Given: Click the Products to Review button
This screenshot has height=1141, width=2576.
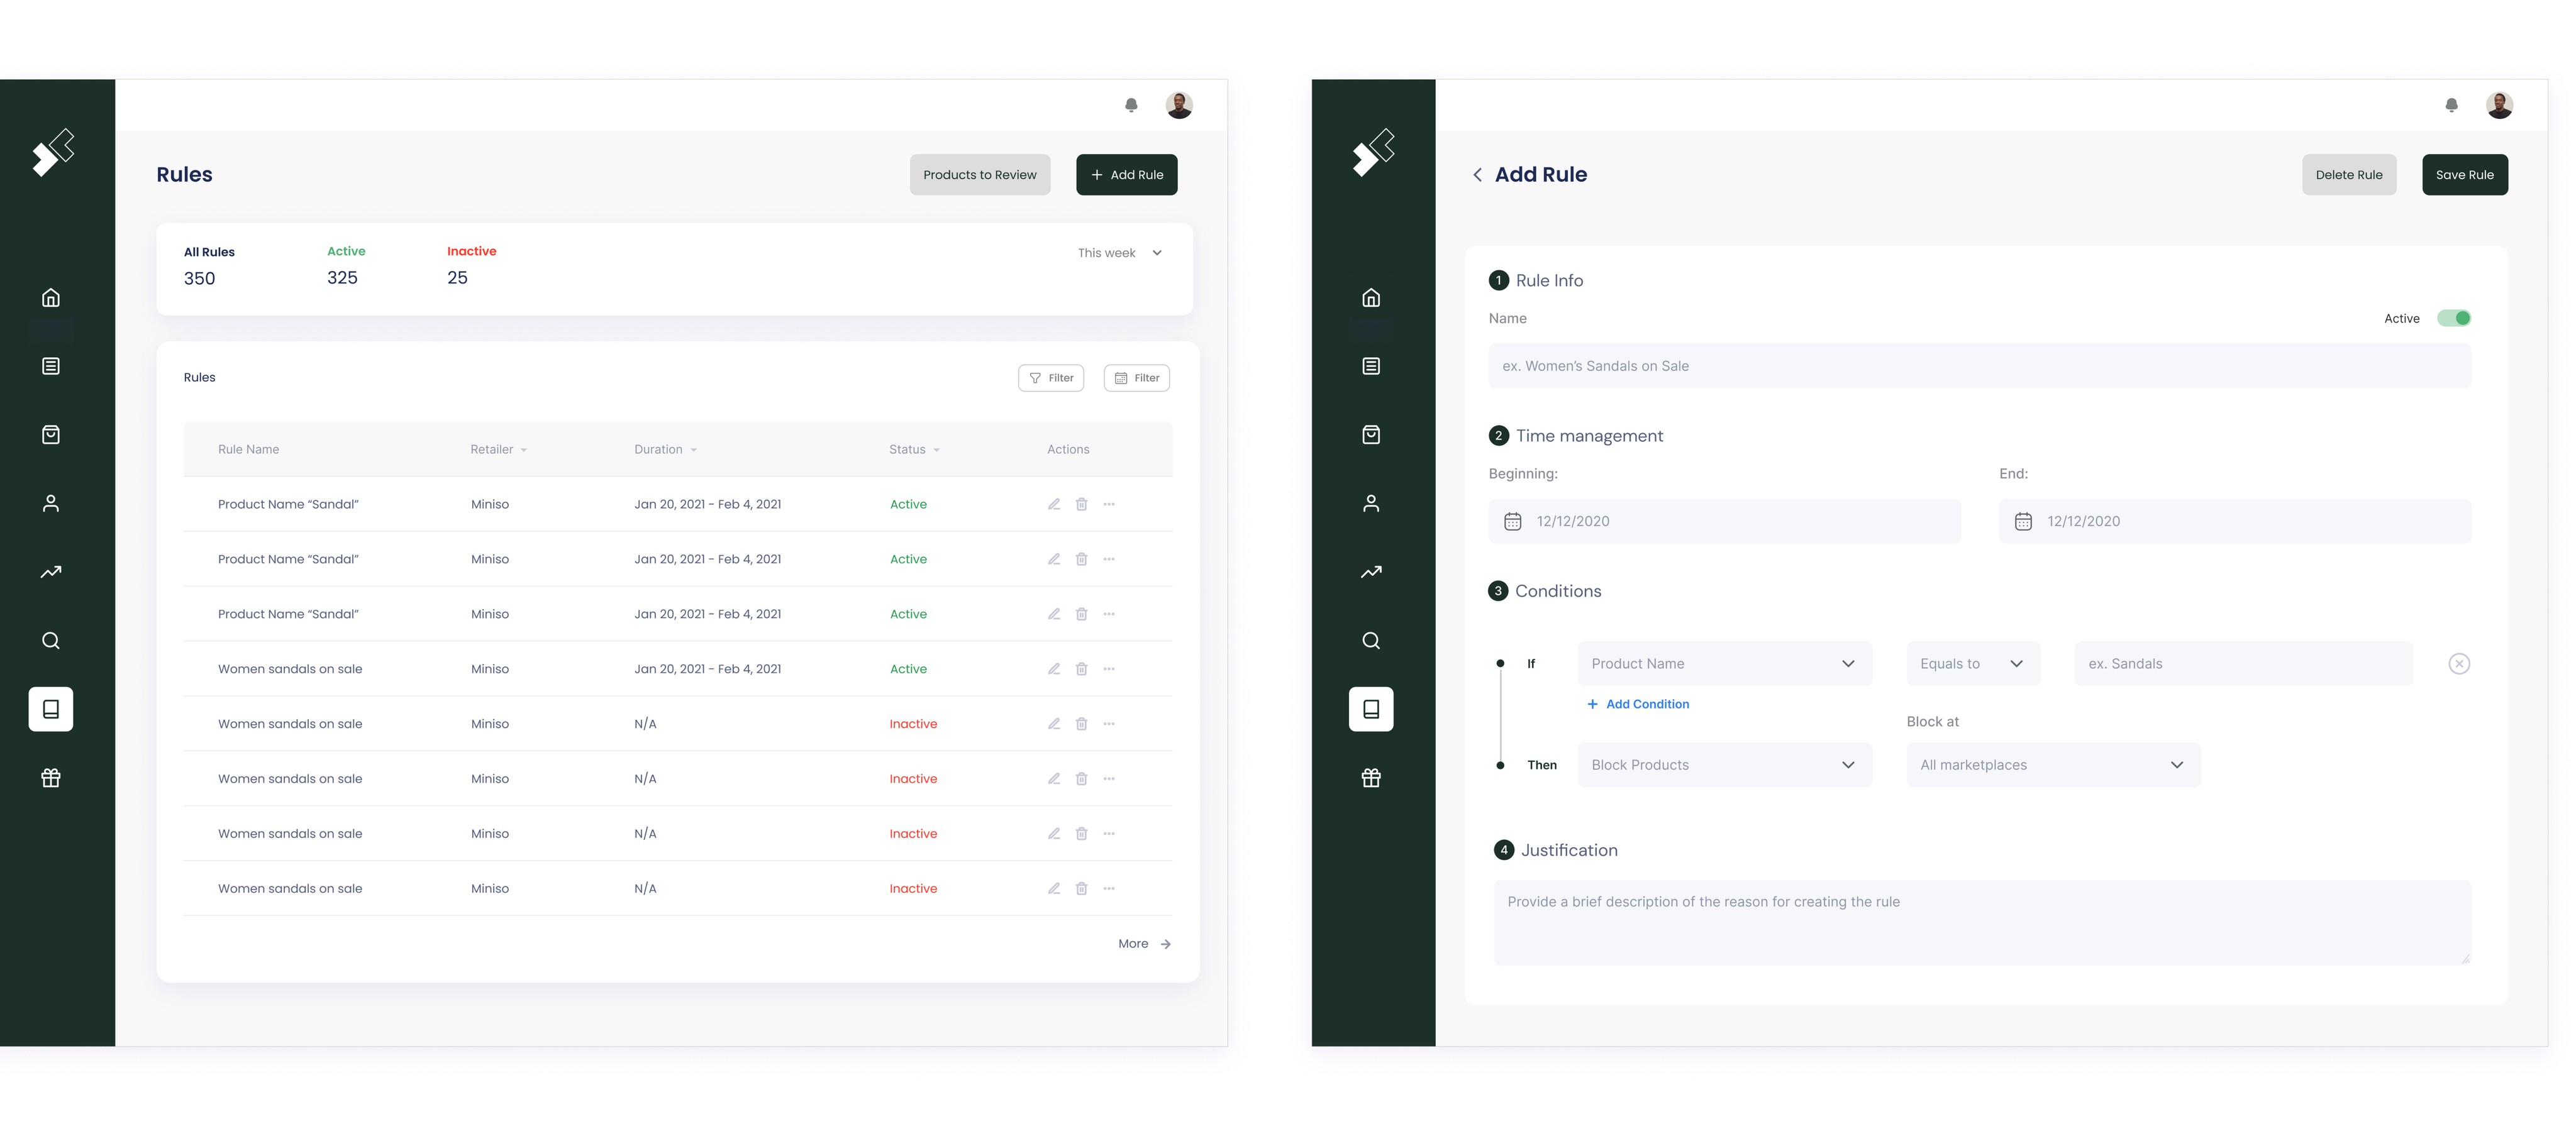Looking at the screenshot, I should pyautogui.click(x=979, y=175).
